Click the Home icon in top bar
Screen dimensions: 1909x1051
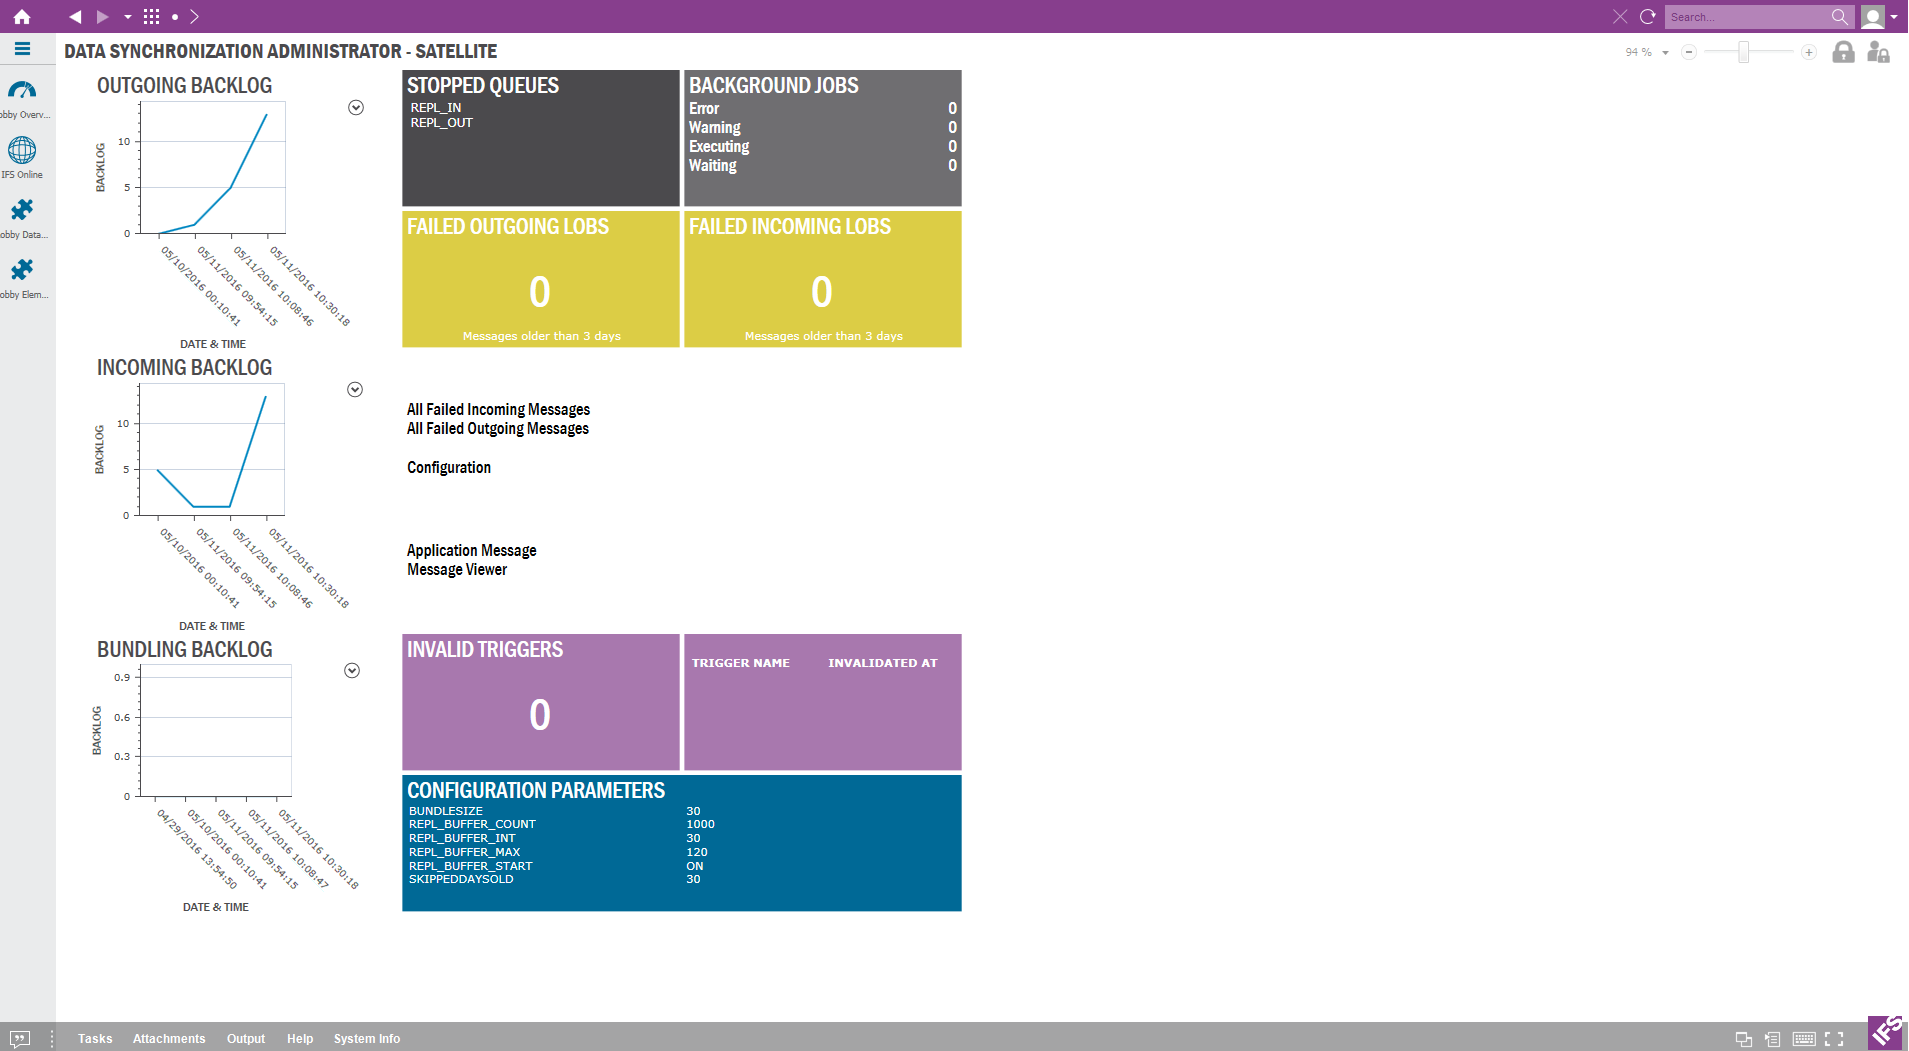coord(22,17)
